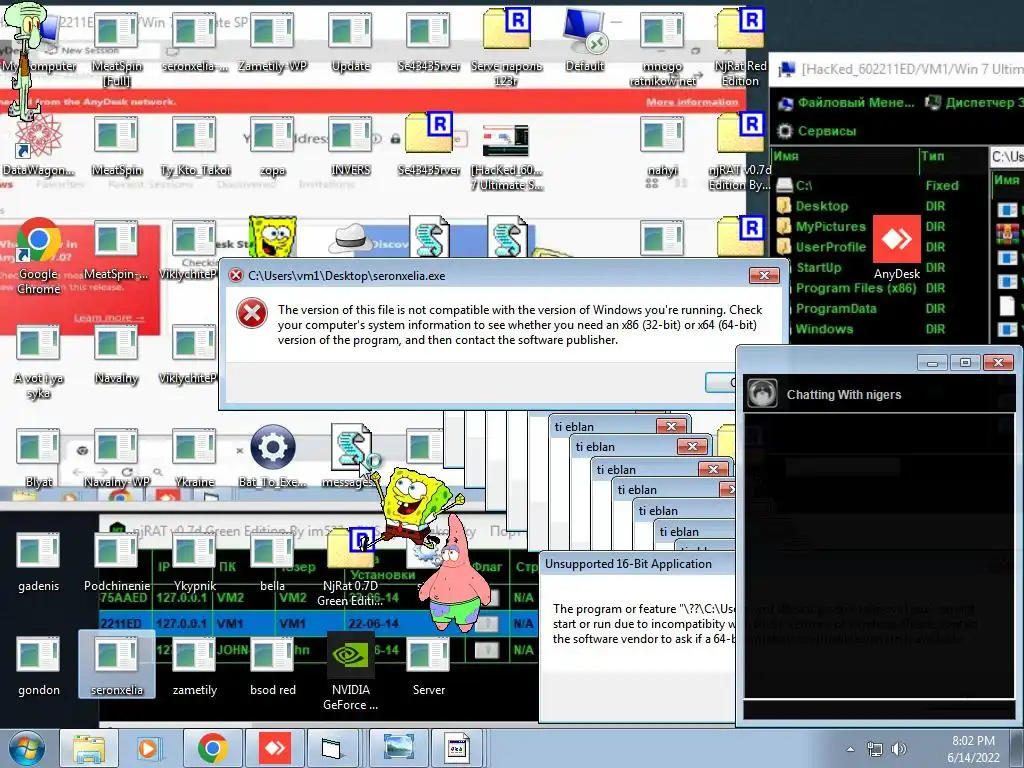
Task: Click the Имя column header
Action: [845, 156]
